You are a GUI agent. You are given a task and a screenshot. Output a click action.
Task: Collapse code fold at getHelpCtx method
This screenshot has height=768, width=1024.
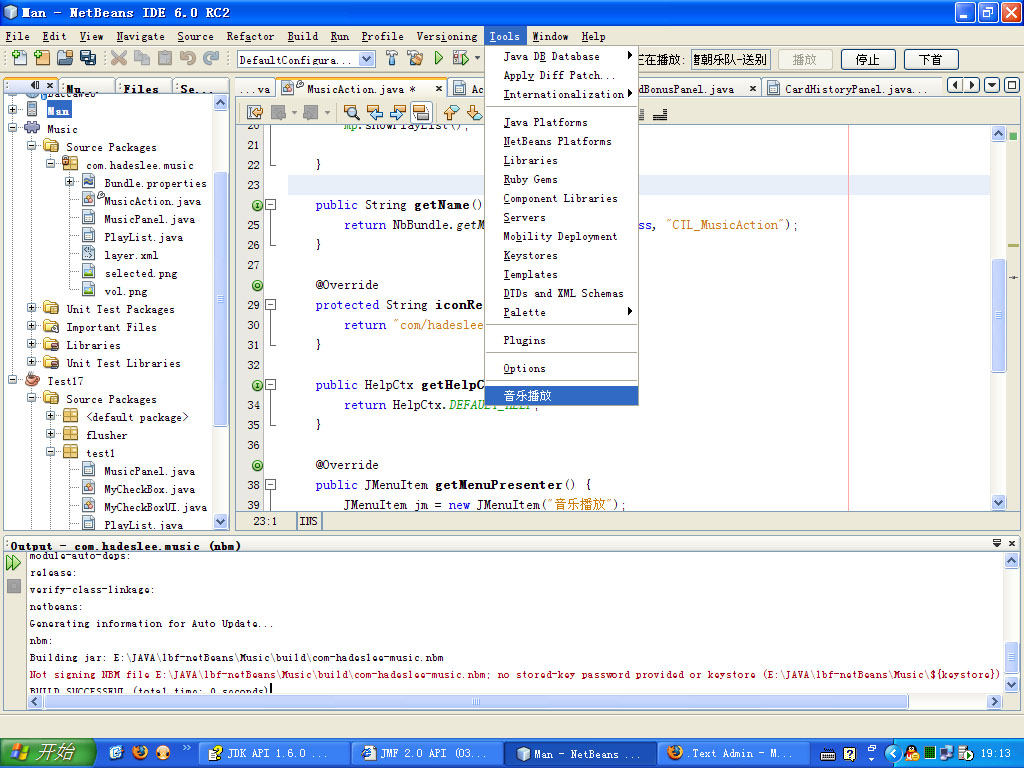click(x=270, y=385)
